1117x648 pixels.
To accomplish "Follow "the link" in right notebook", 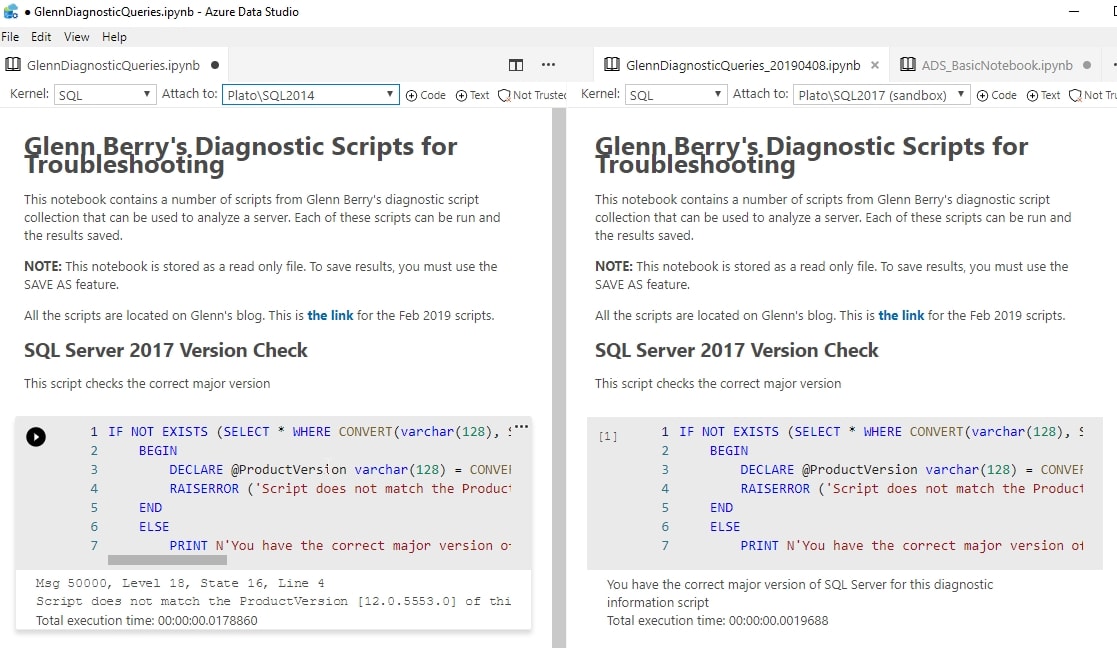I will (x=901, y=315).
